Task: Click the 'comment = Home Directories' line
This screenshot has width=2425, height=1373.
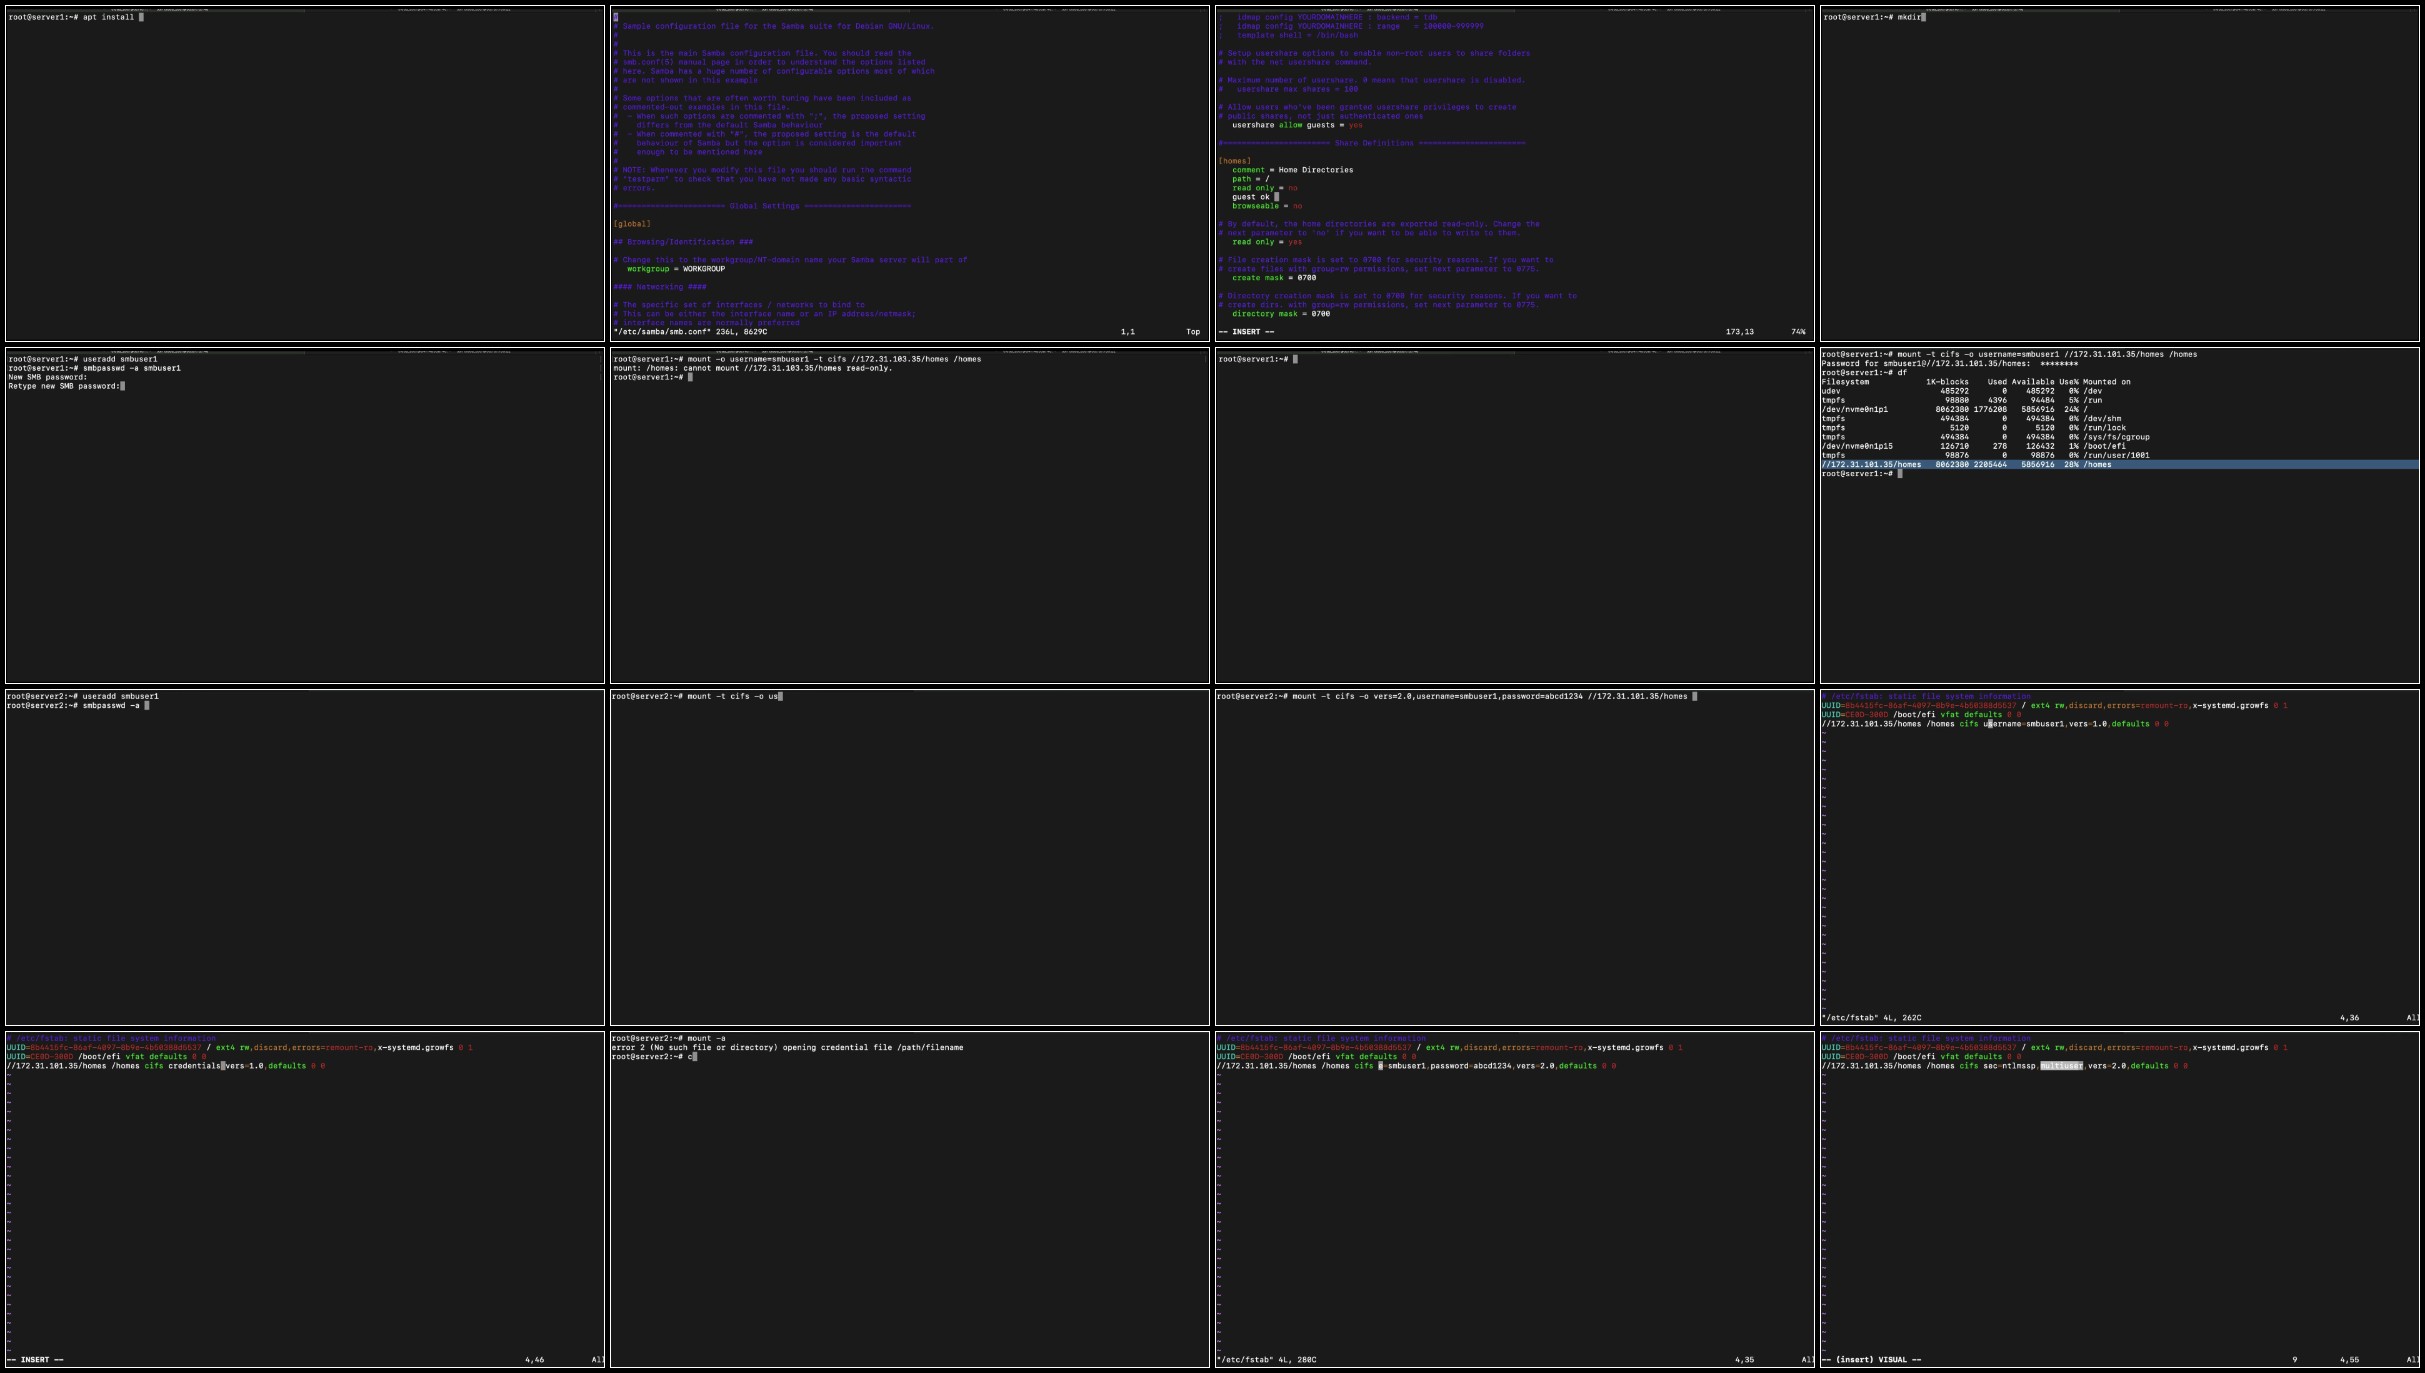Action: point(1292,170)
